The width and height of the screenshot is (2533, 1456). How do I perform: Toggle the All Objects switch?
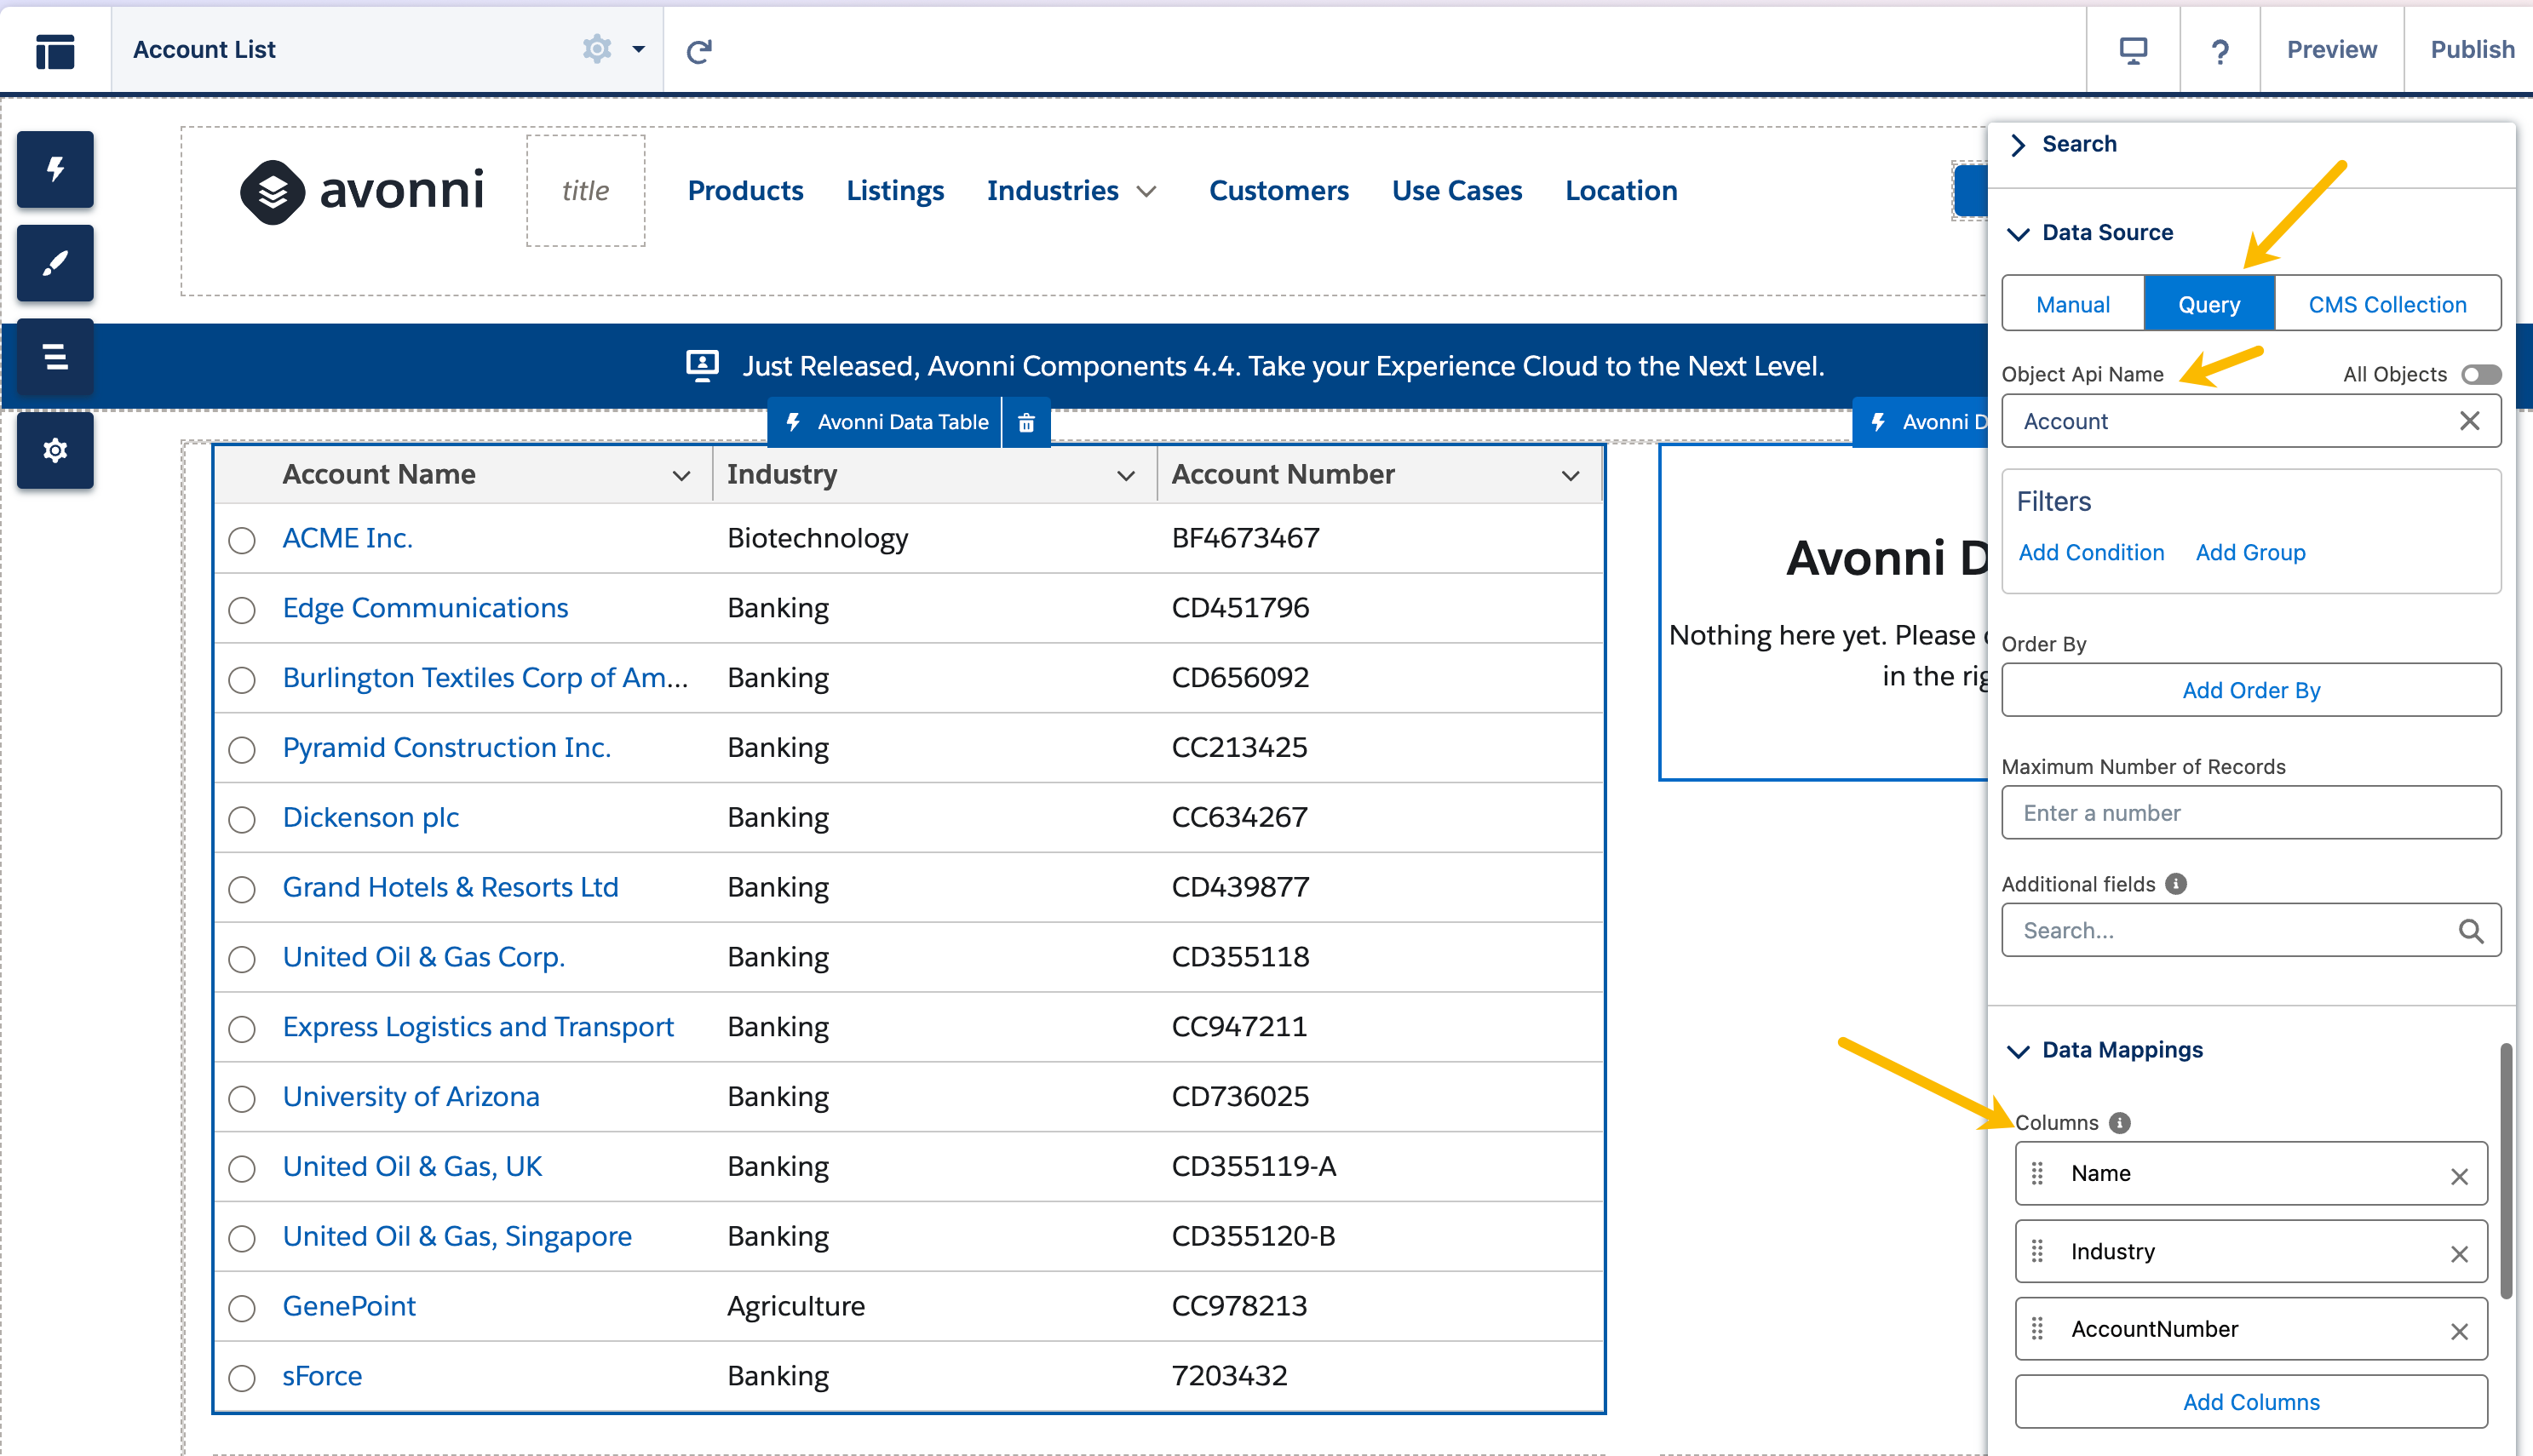coord(2481,374)
